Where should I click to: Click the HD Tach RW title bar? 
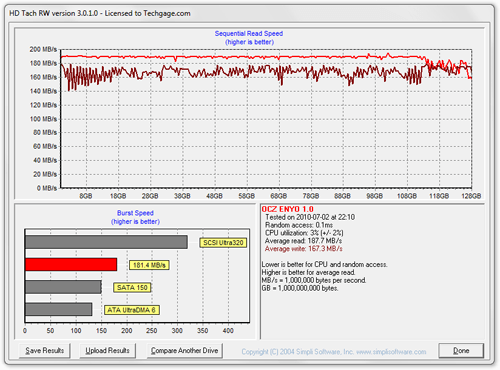[x=249, y=13]
